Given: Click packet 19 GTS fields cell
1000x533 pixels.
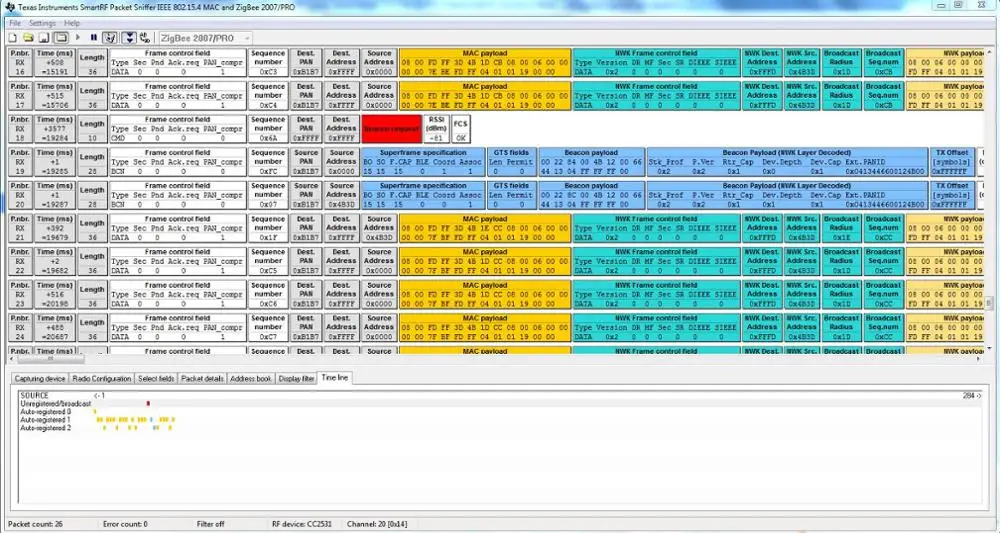Looking at the screenshot, I should coord(511,163).
